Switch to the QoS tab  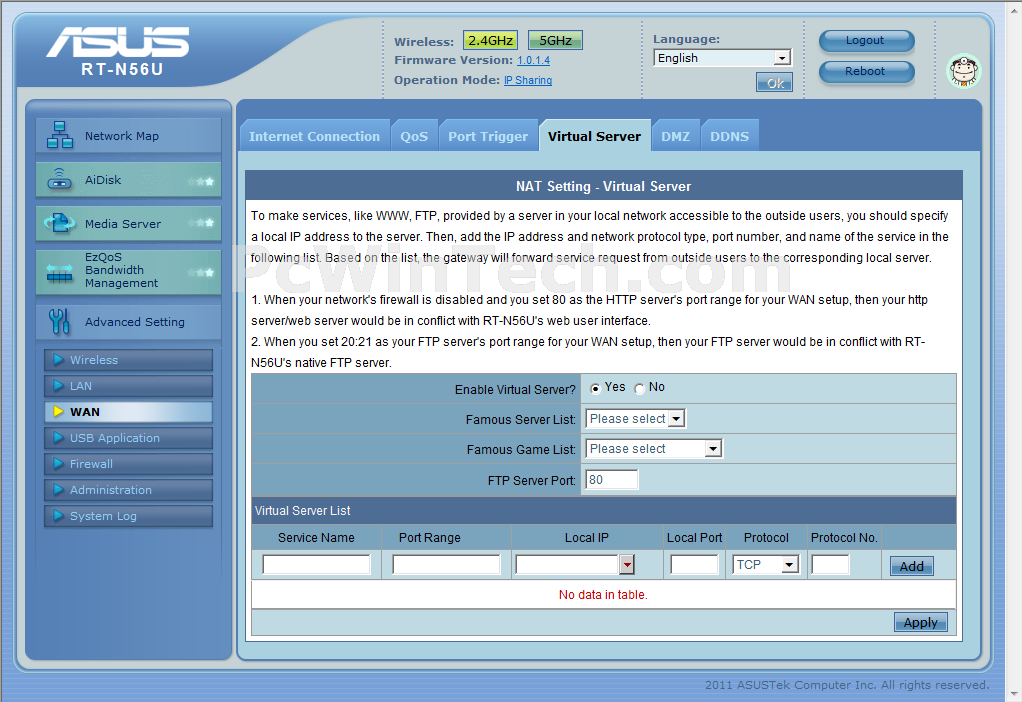point(414,136)
